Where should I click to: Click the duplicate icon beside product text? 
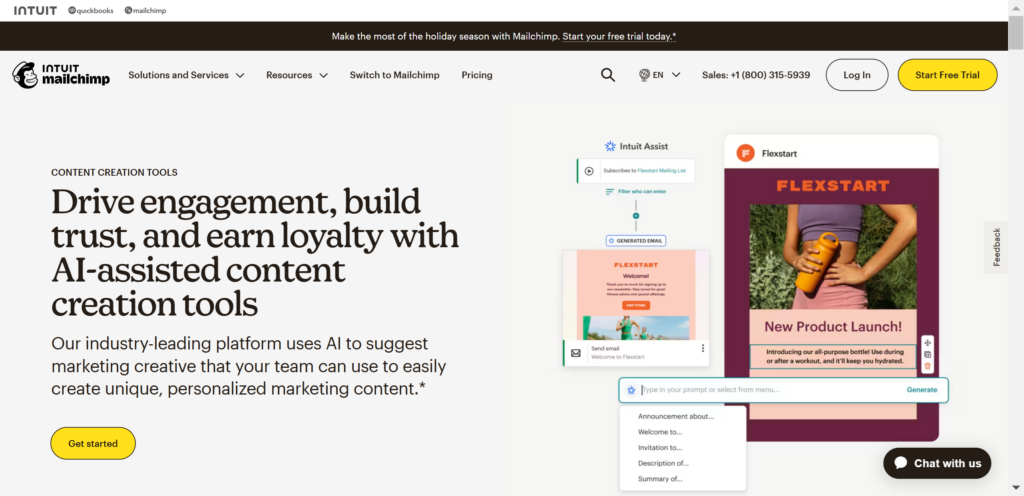(x=927, y=354)
